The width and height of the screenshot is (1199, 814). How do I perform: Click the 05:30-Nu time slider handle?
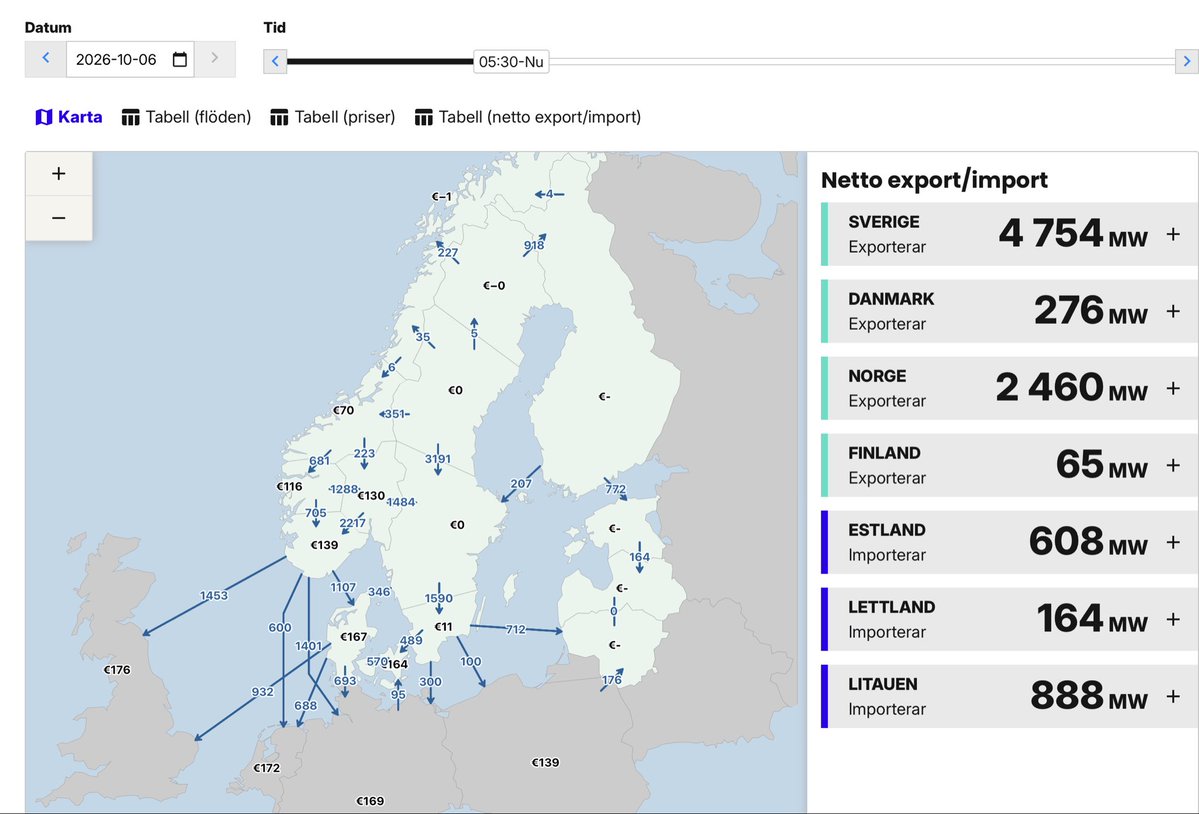[x=511, y=62]
